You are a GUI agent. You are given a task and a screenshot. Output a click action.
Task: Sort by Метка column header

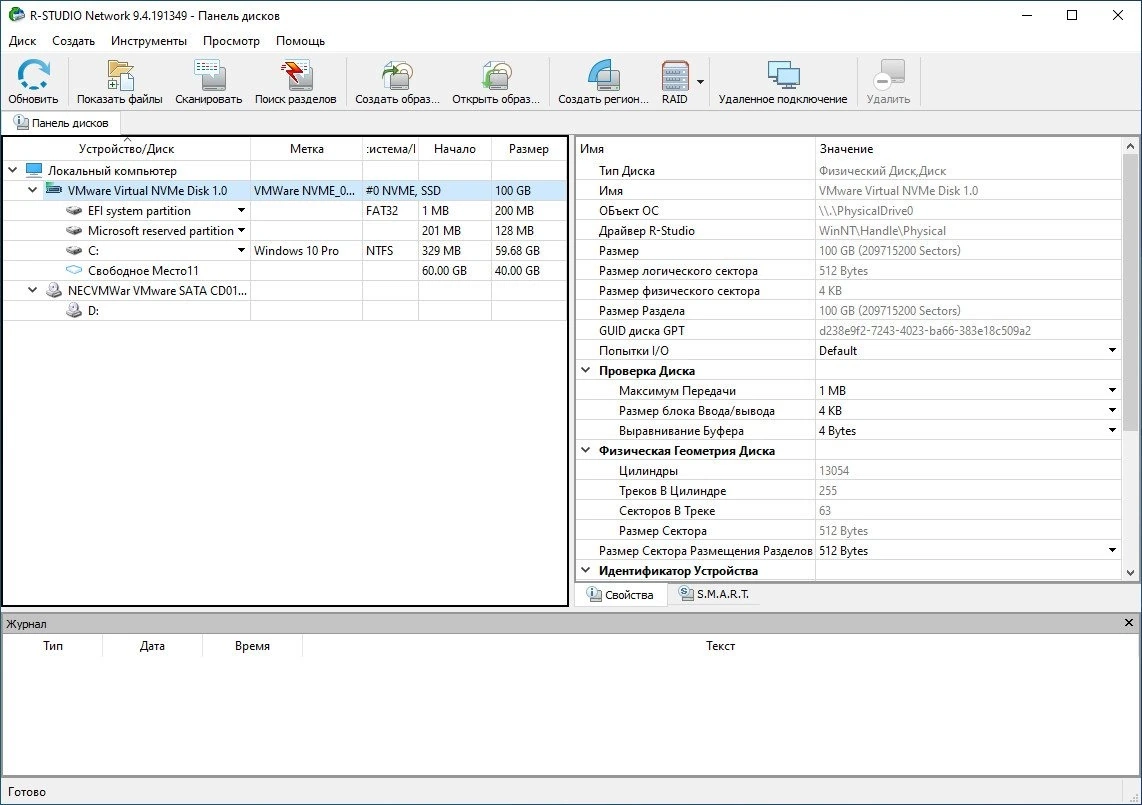click(x=307, y=149)
